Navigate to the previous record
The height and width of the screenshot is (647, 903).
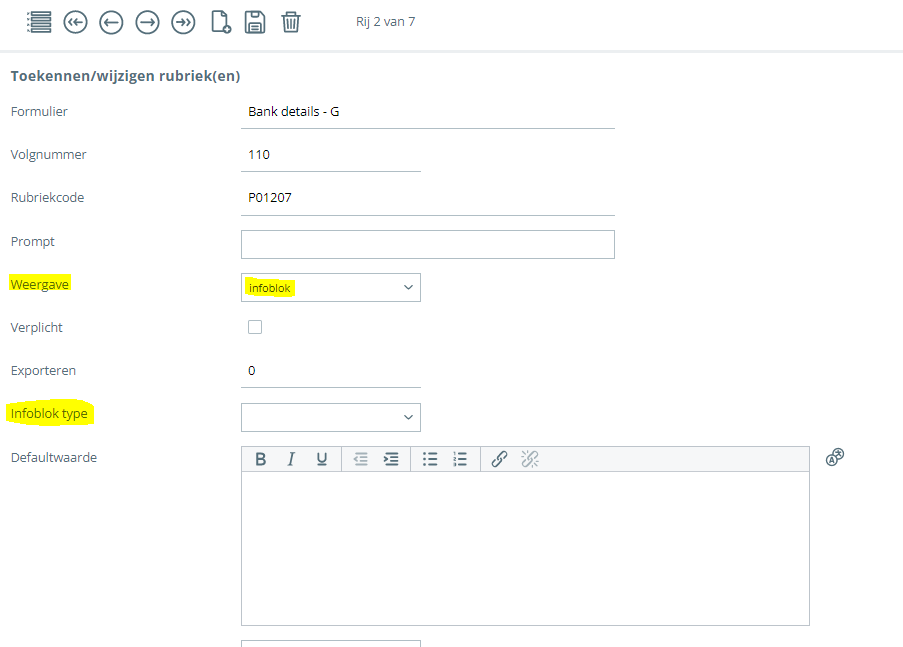(111, 21)
